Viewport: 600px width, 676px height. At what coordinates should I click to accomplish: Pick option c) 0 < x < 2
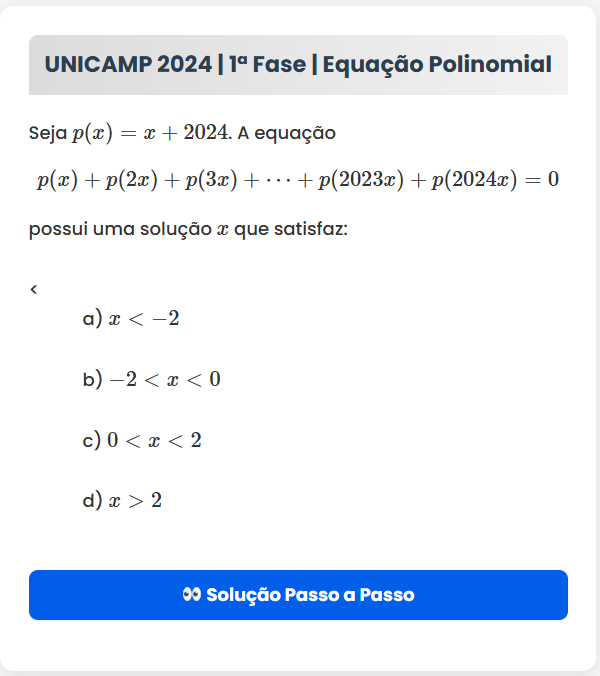point(142,440)
